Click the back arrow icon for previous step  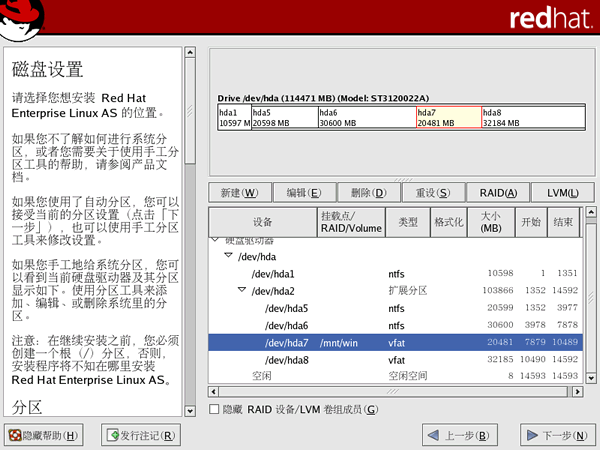coord(433,435)
